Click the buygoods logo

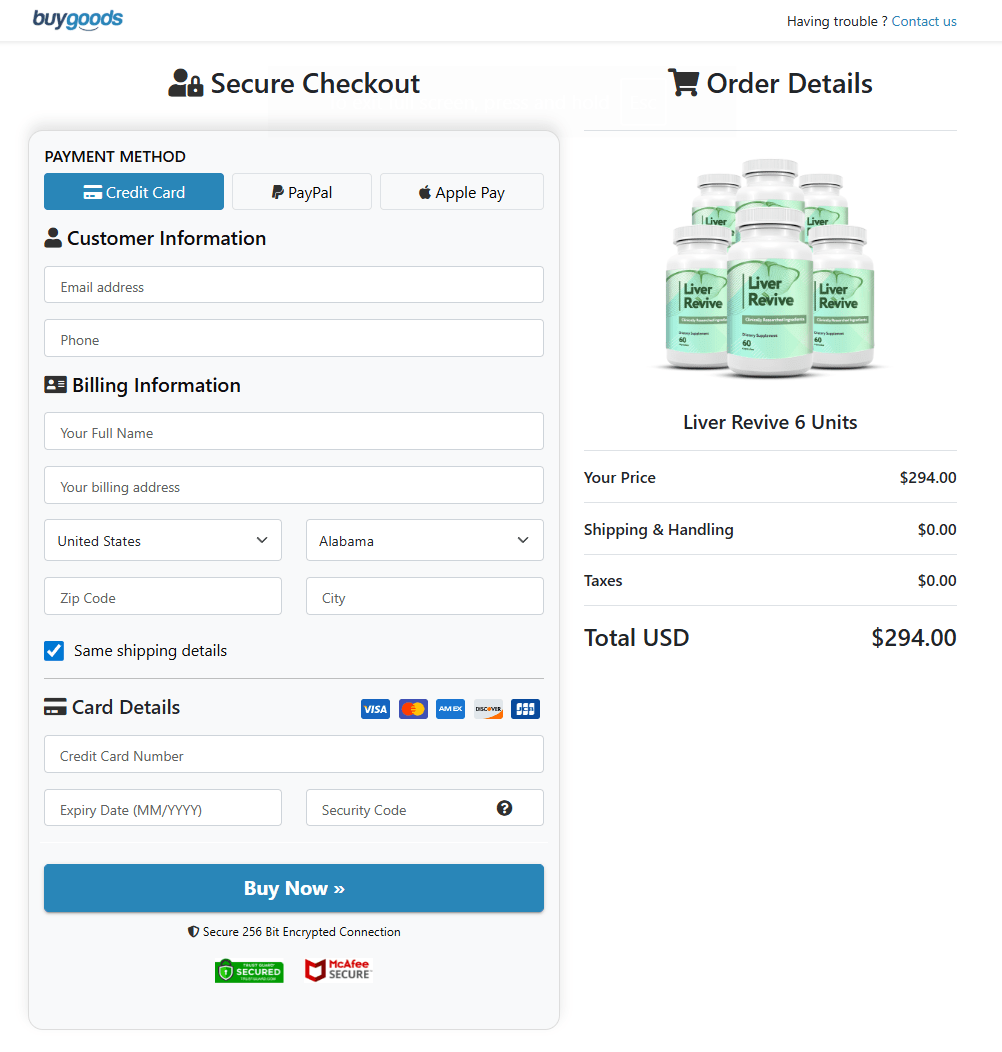click(78, 19)
